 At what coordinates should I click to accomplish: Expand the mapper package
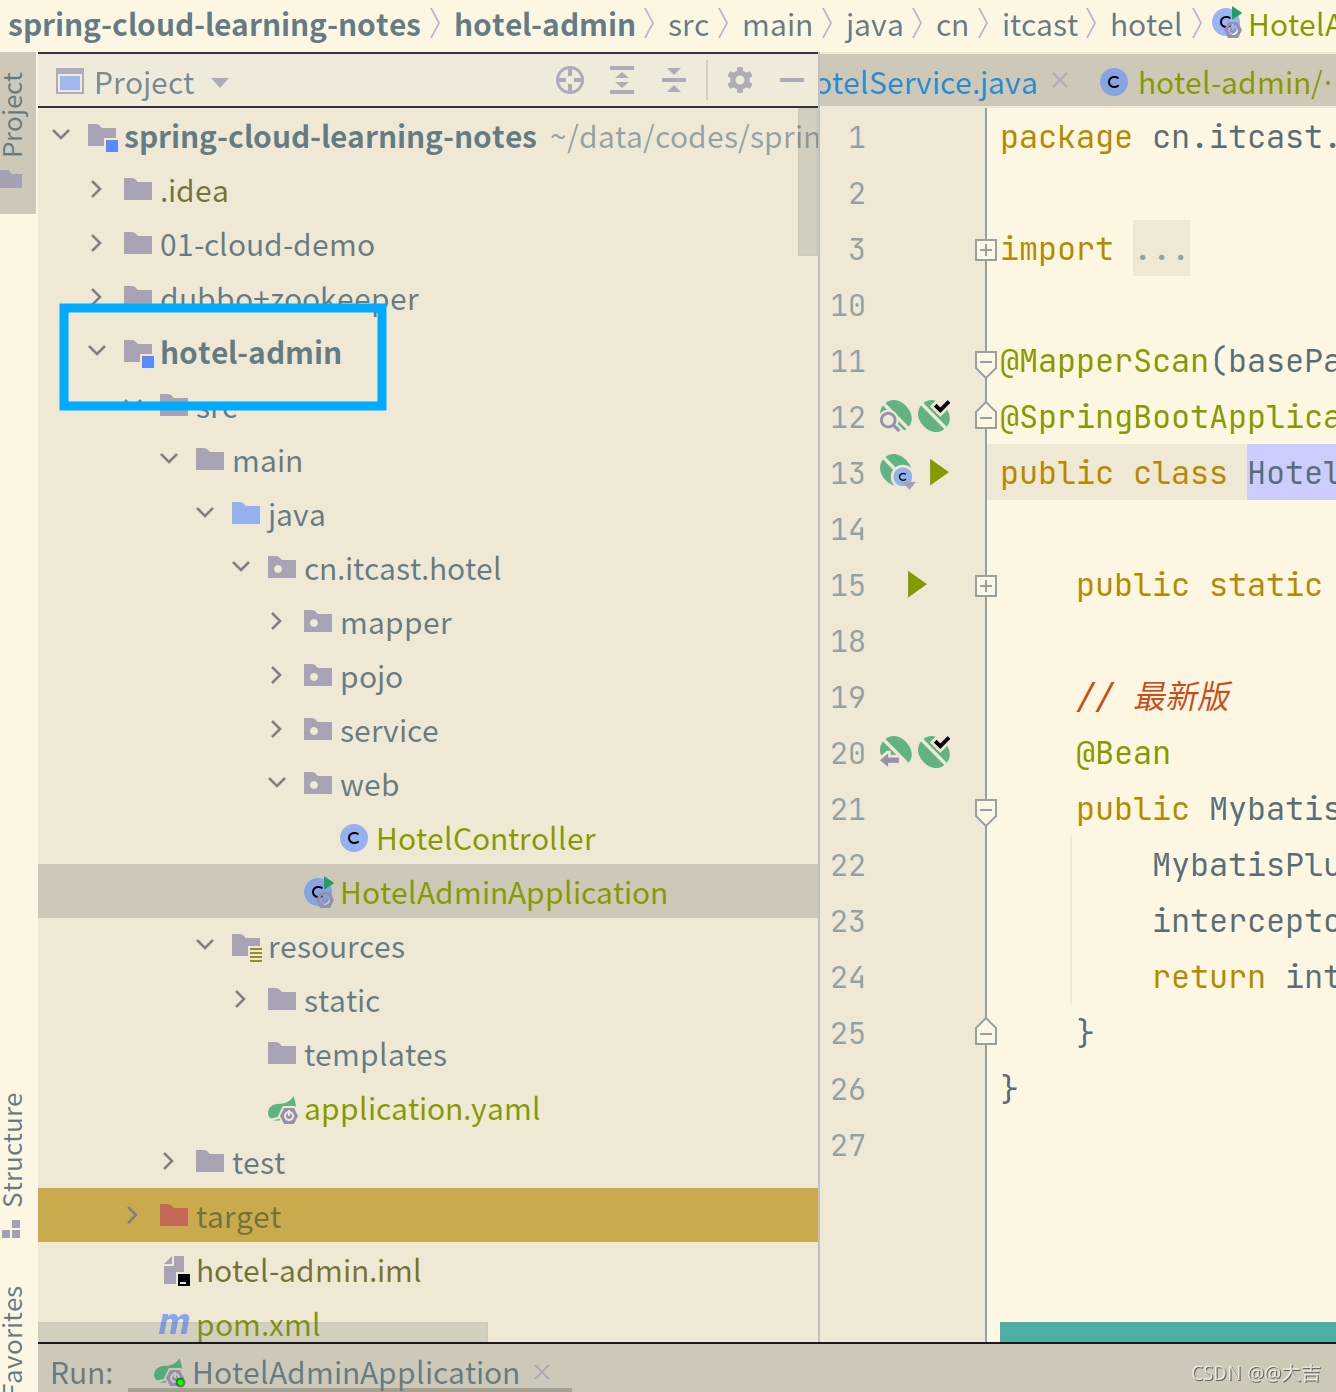pyautogui.click(x=277, y=621)
